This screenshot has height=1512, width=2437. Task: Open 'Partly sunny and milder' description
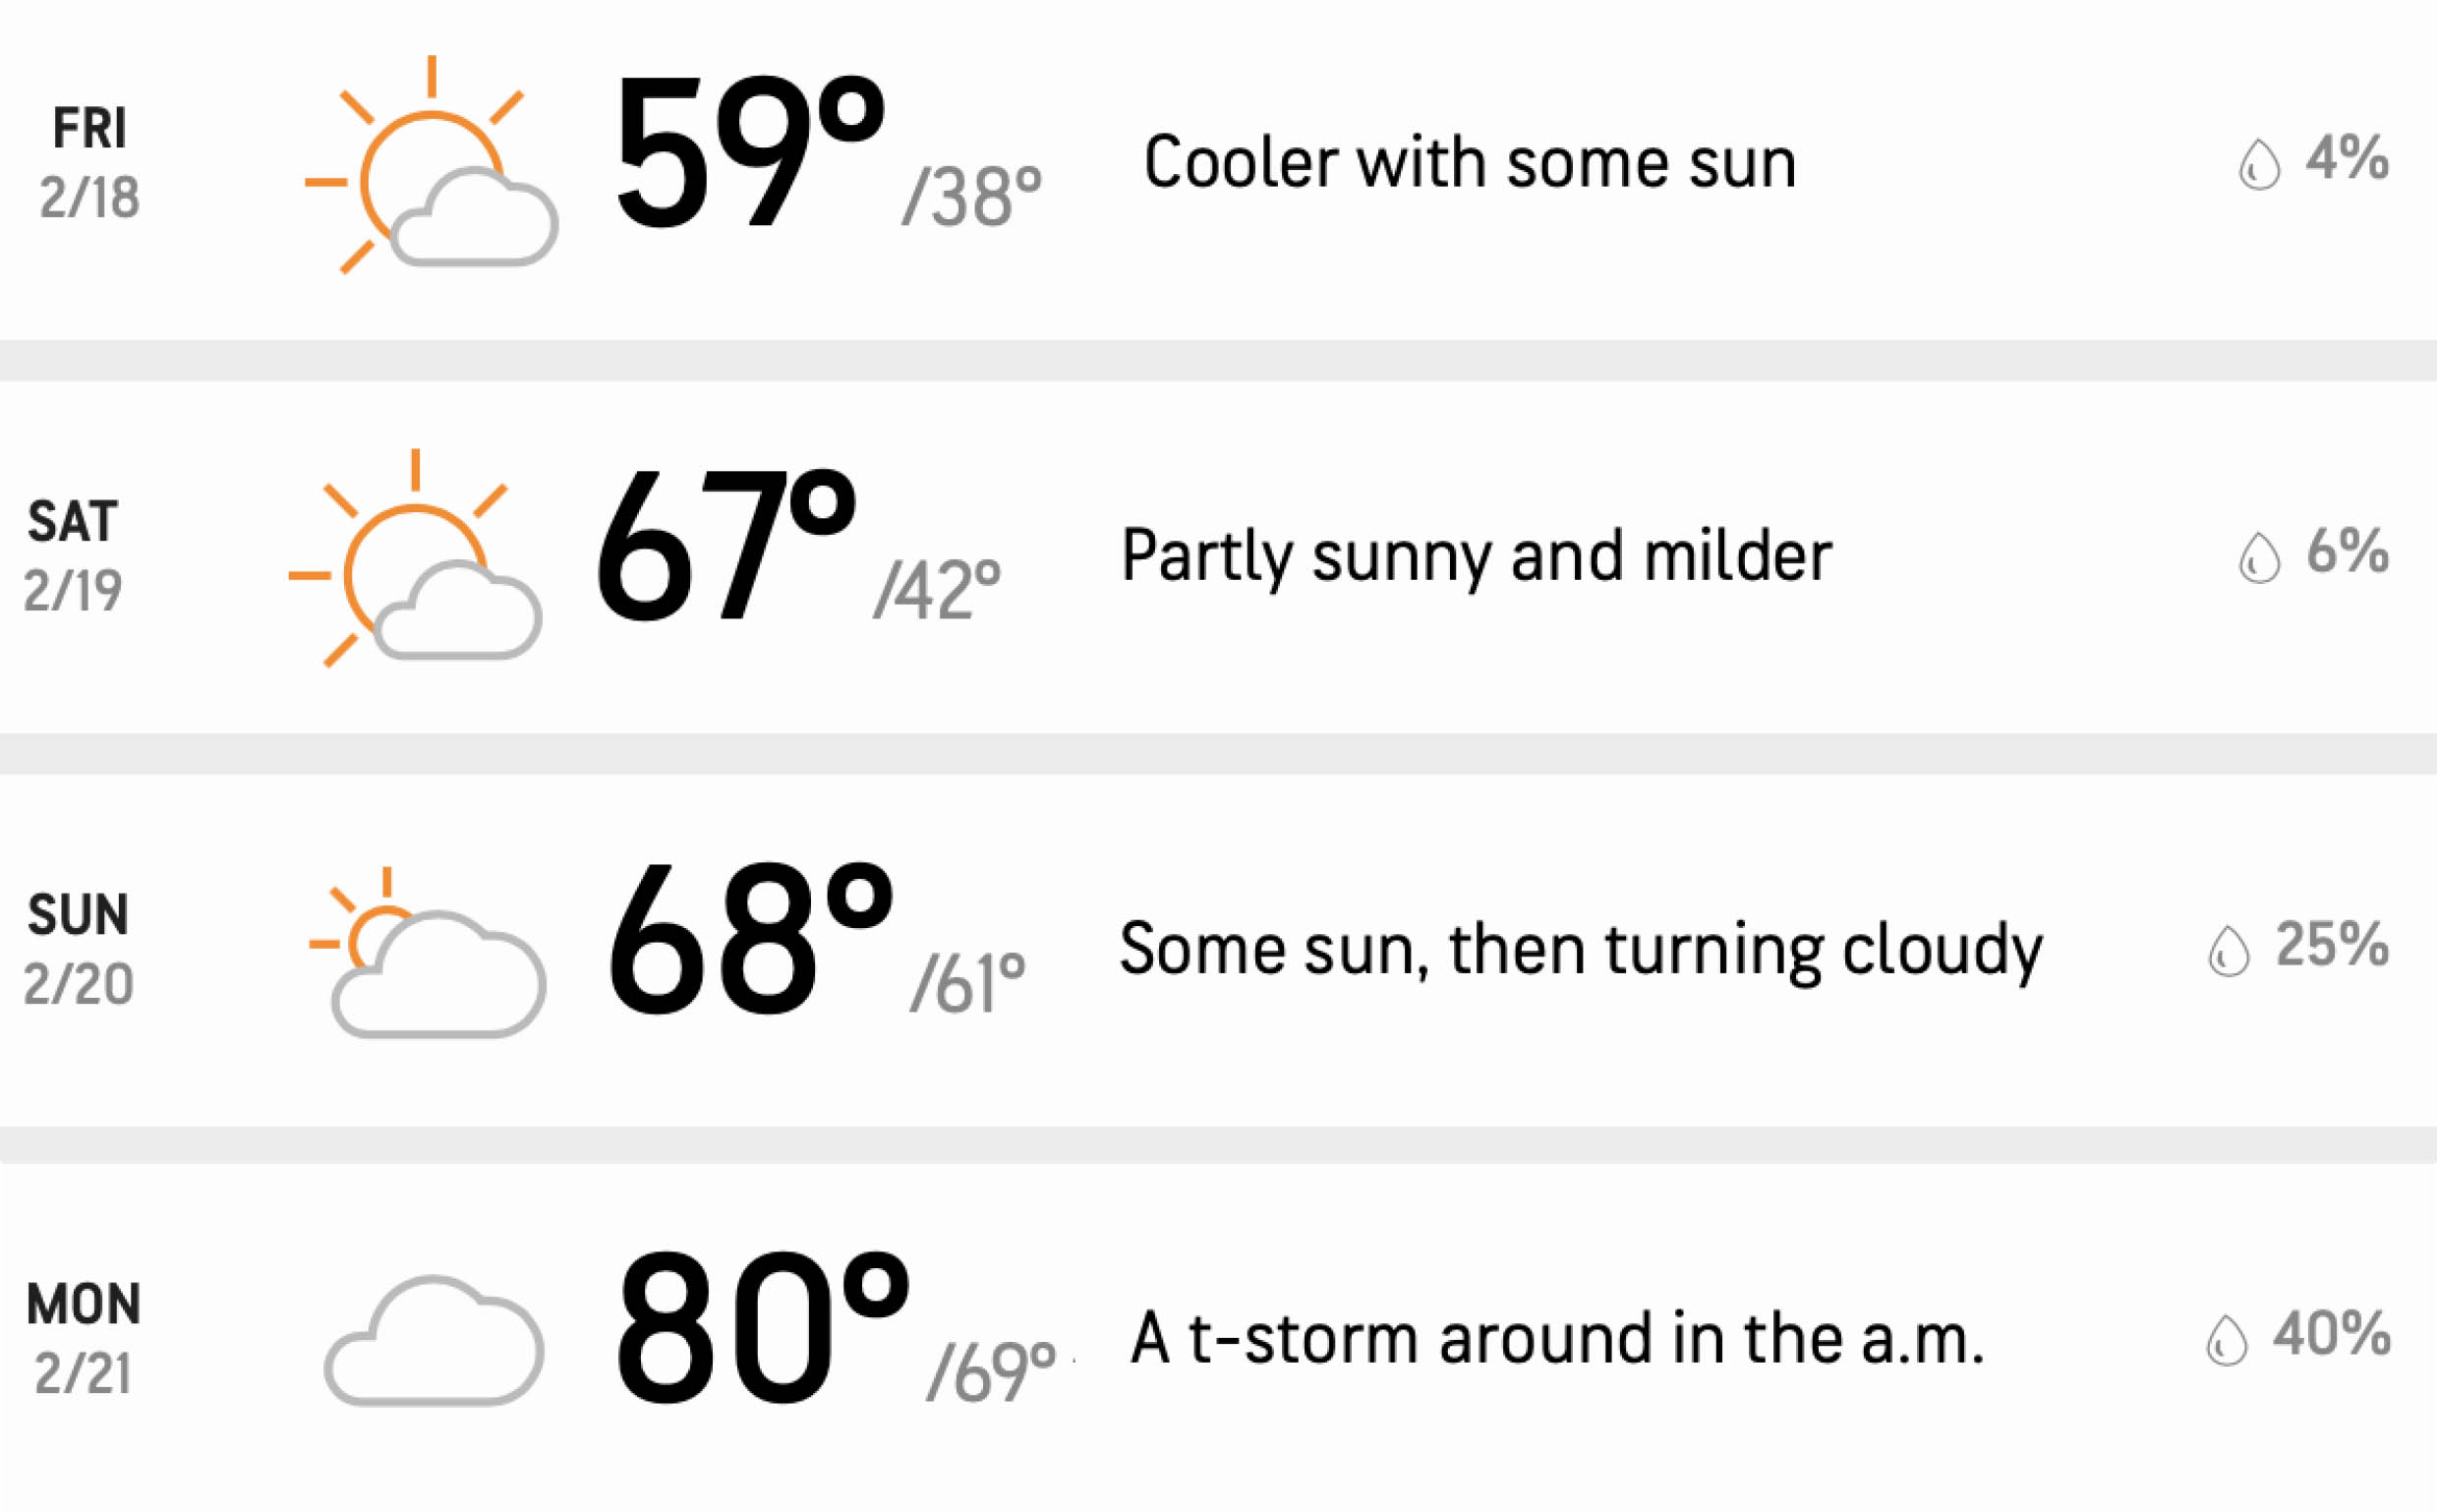tap(1477, 557)
